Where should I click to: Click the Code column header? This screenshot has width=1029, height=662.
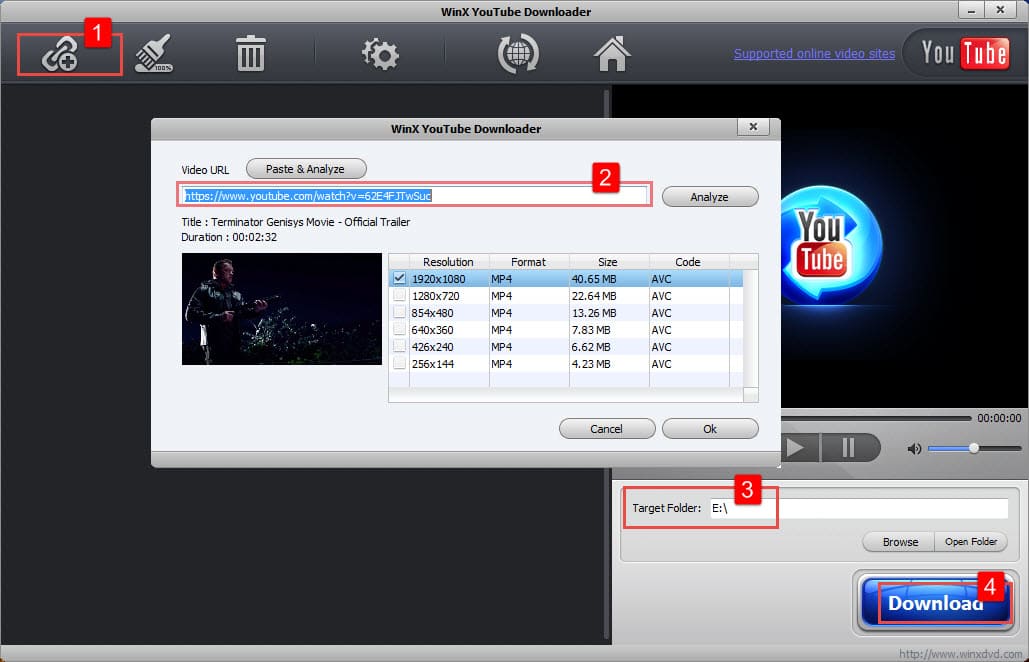(688, 262)
